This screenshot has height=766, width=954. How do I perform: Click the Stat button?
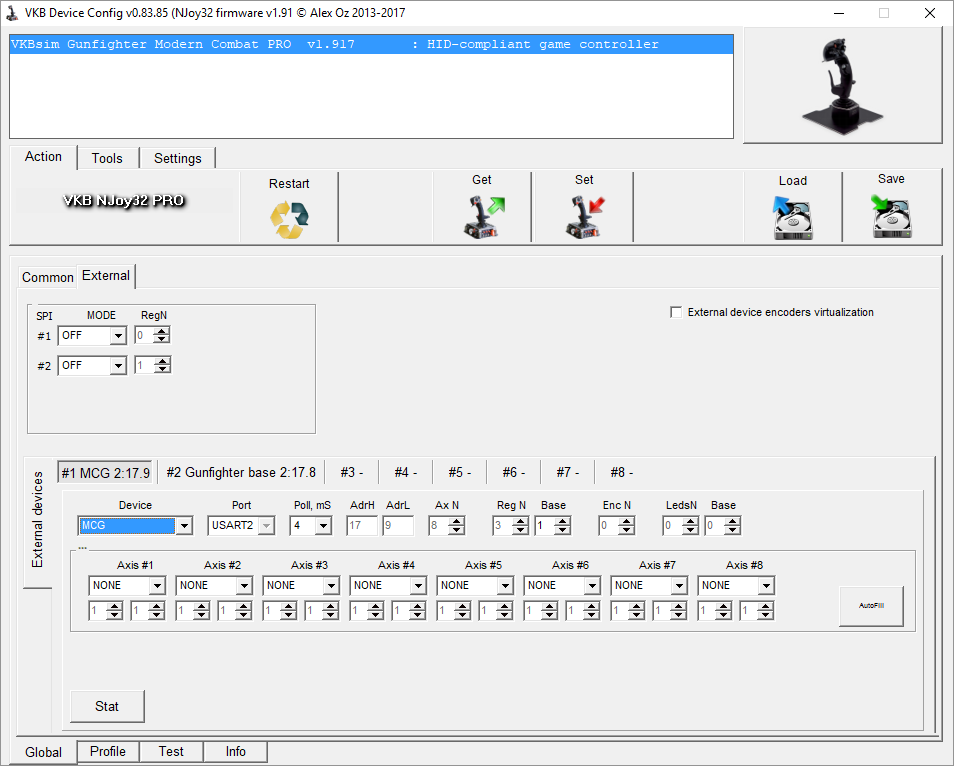(x=107, y=706)
